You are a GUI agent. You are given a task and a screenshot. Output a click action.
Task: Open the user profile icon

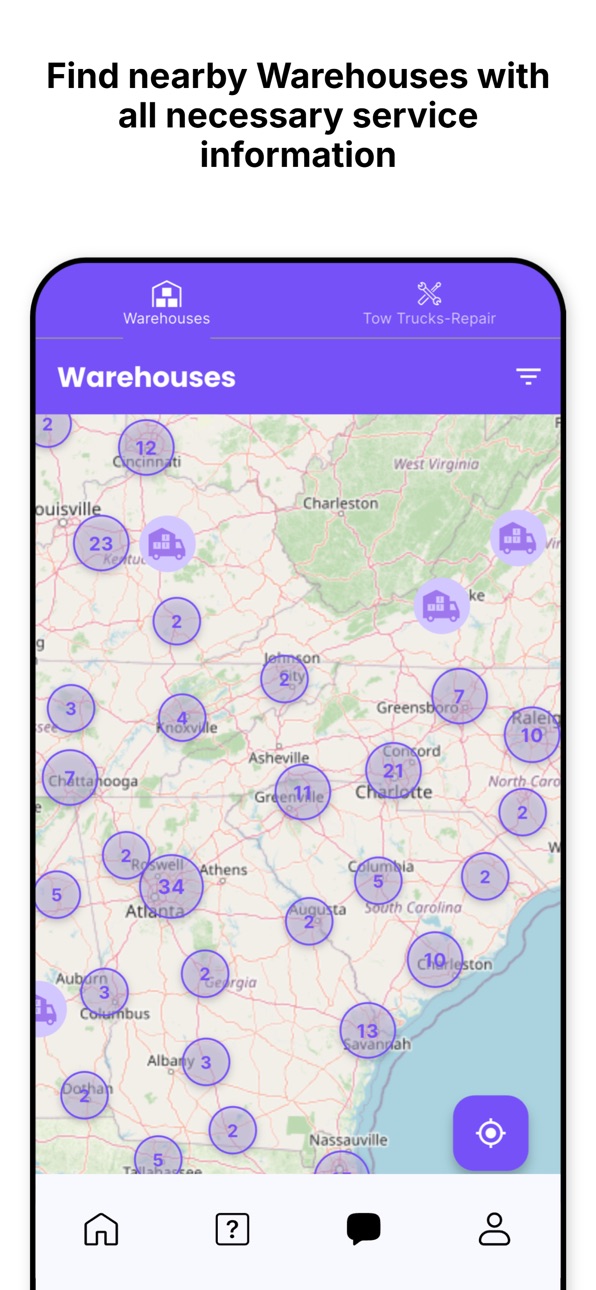pyautogui.click(x=494, y=1228)
